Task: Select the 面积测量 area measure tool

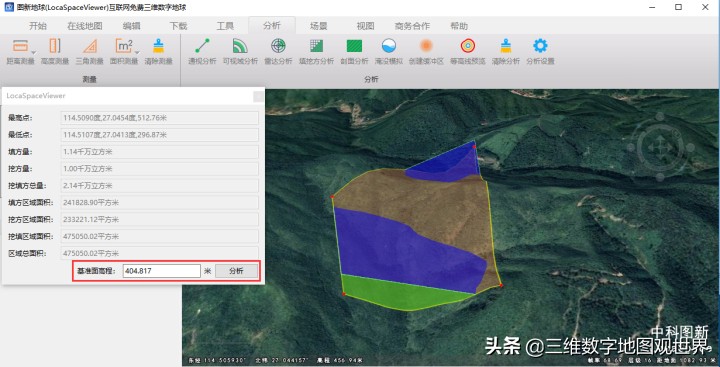Action: pyautogui.click(x=124, y=51)
